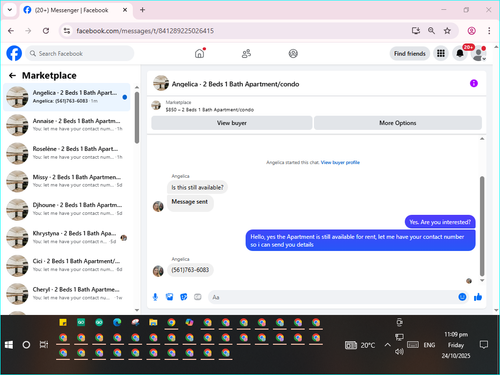Image resolution: width=500 pixels, height=375 pixels.
Task: Click the chat header listing thumbnail
Action: tap(161, 83)
